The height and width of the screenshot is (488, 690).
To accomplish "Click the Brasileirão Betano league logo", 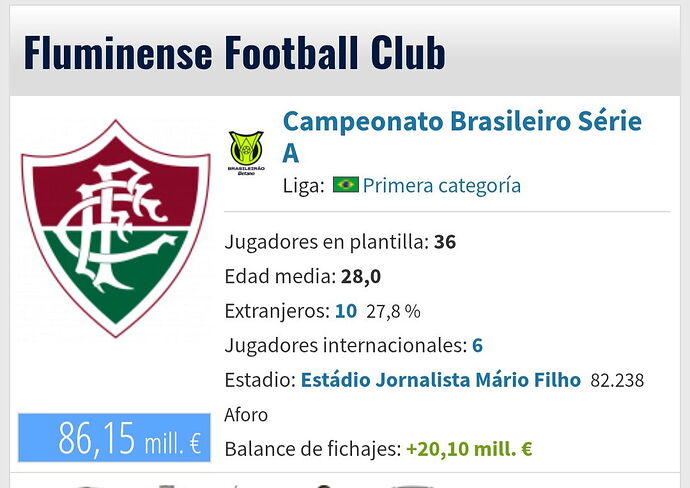I will [x=246, y=153].
